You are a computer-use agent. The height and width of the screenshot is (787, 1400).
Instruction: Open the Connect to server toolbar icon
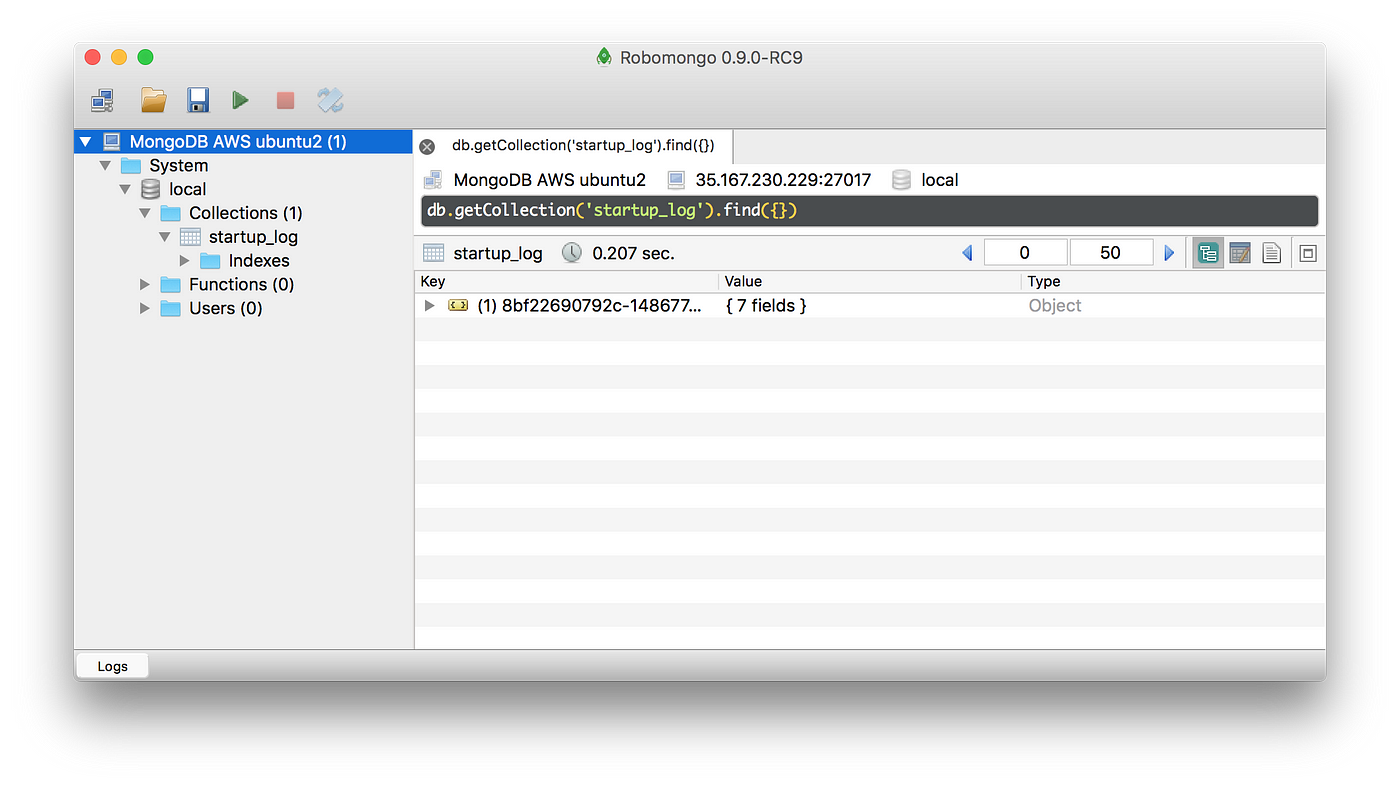102,100
